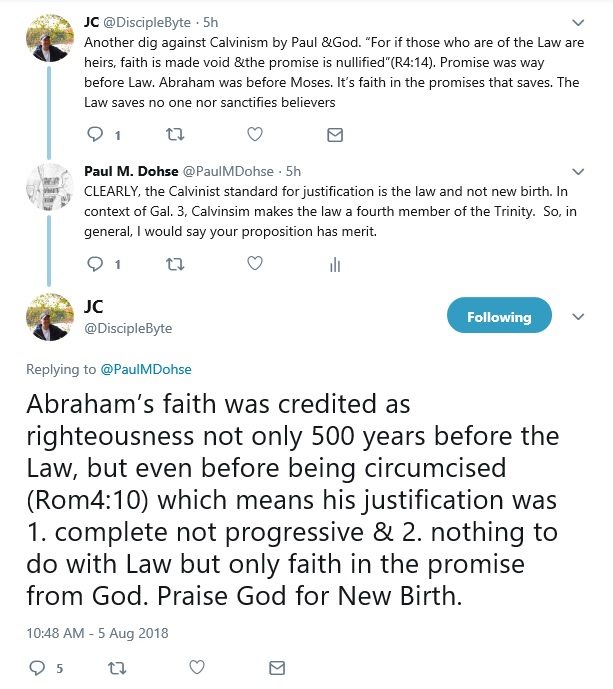Expand options chevron on JC's first tweet
The height and width of the screenshot is (689, 613).
tap(577, 23)
